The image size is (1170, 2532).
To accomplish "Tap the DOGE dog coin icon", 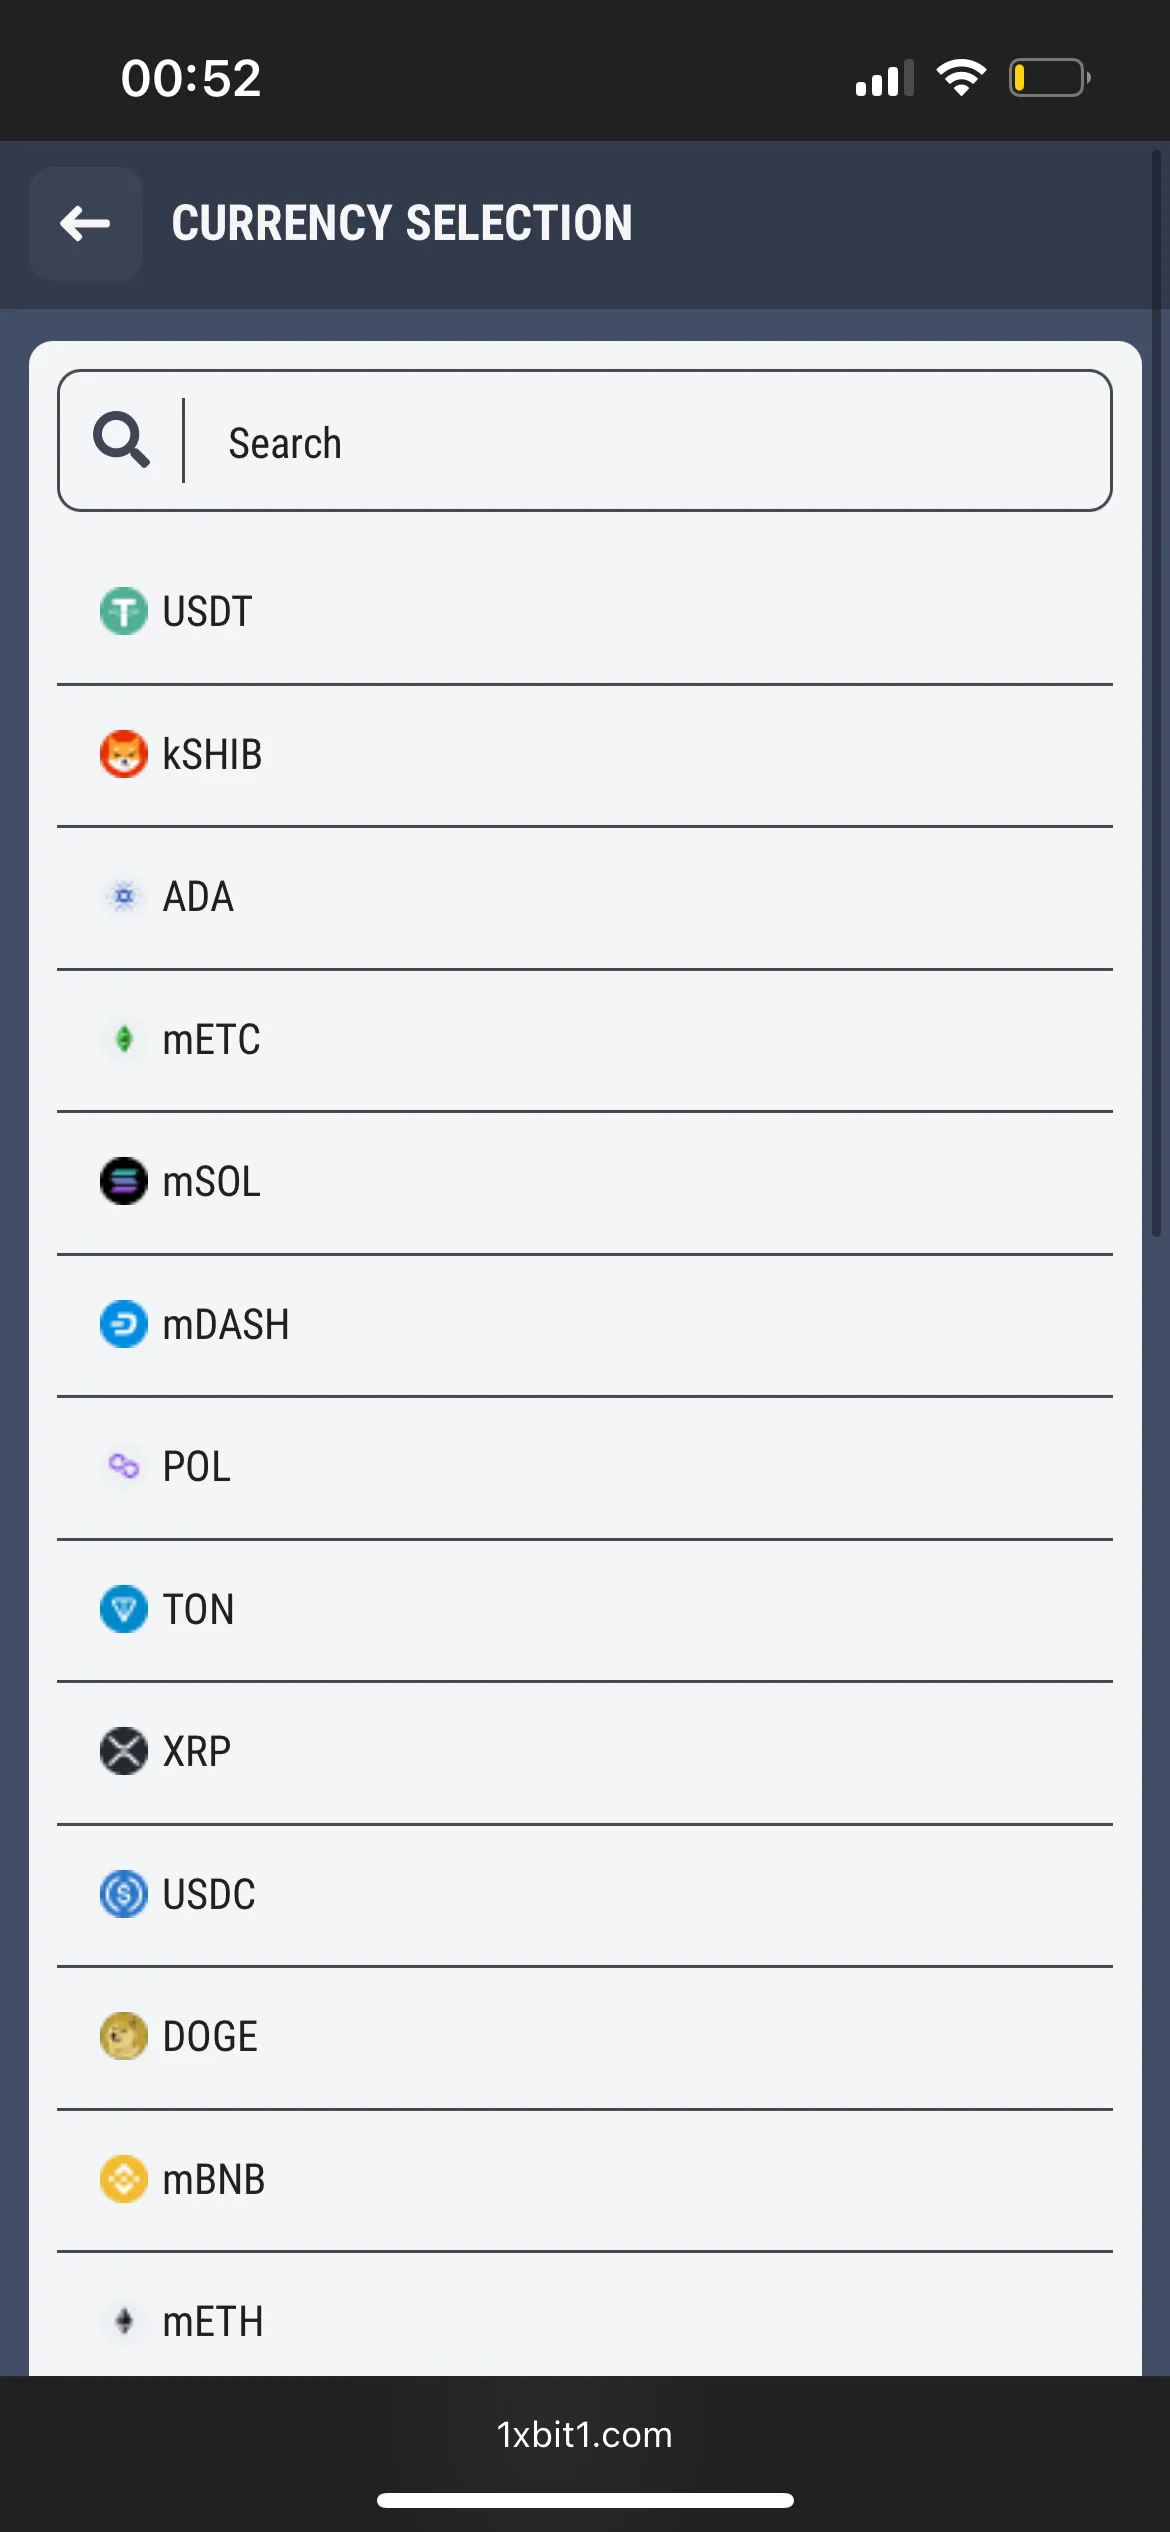I will click(x=123, y=2036).
